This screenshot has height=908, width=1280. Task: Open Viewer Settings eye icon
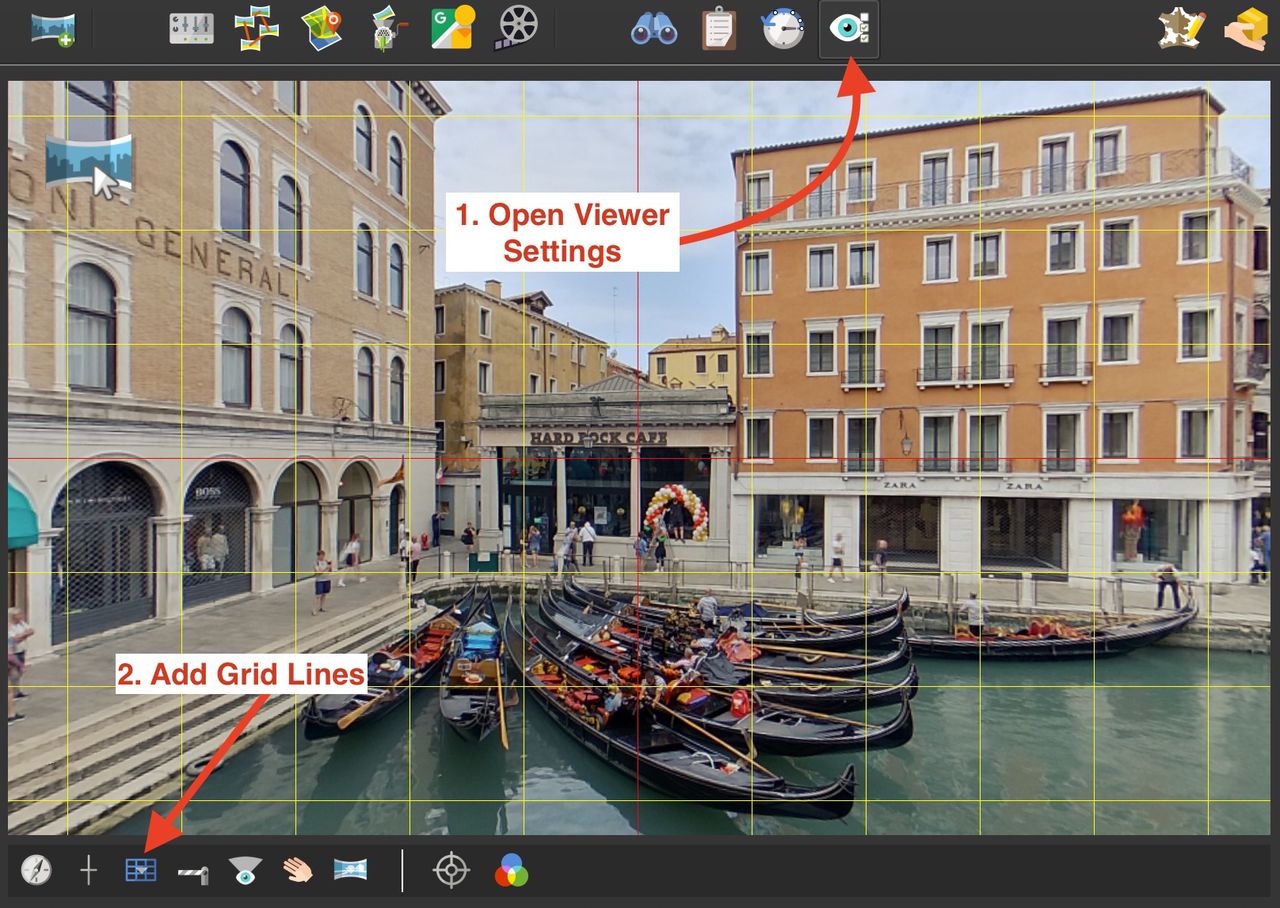[x=849, y=28]
